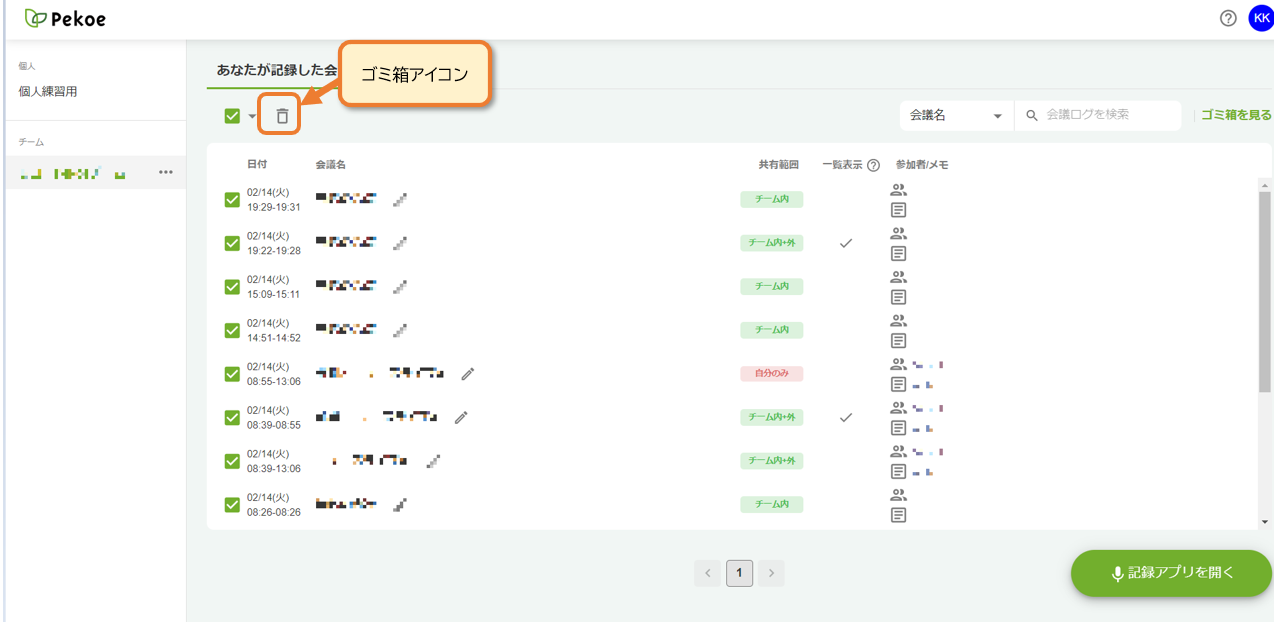Go to next page with right chevron
This screenshot has width=1275, height=622.
770,573
